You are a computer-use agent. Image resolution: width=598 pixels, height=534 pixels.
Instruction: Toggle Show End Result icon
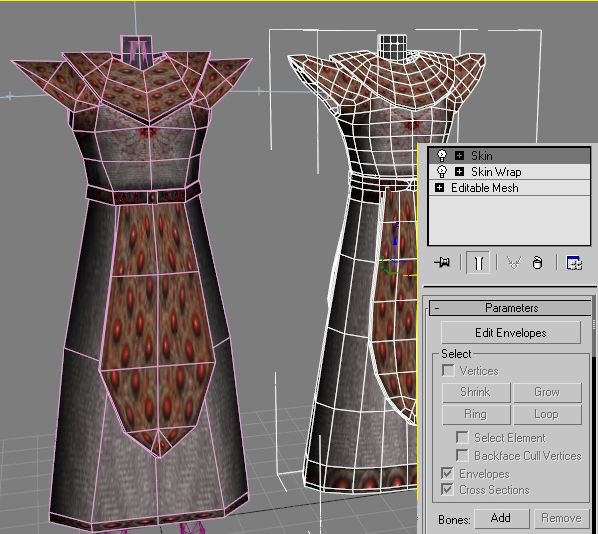tap(478, 263)
